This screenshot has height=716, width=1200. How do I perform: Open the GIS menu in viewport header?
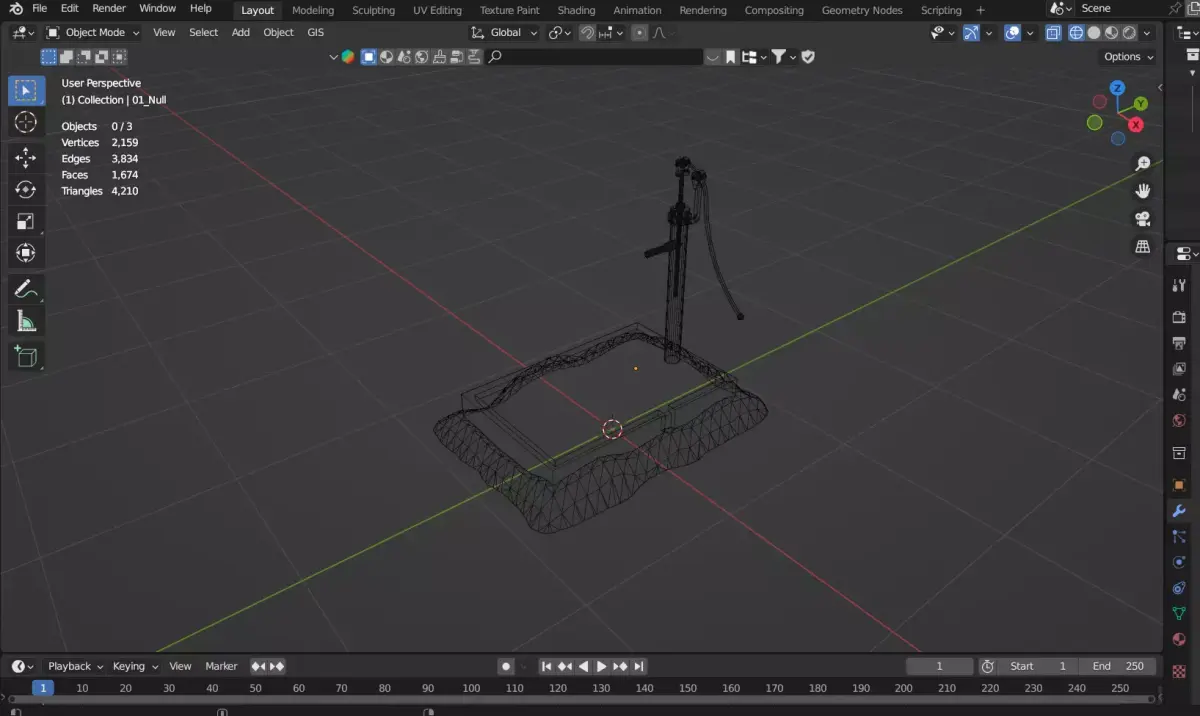(x=315, y=32)
